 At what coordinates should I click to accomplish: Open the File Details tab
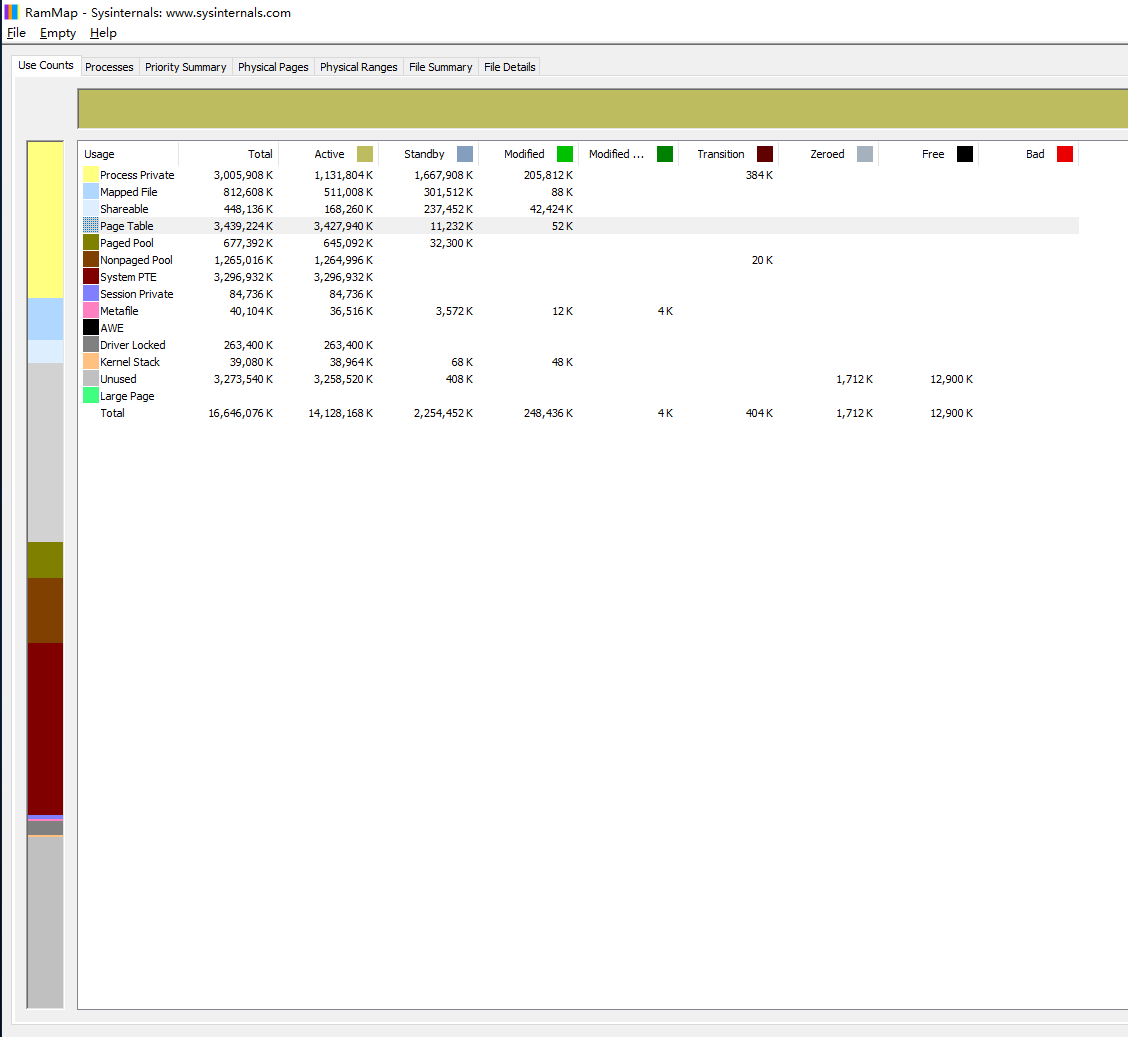510,67
